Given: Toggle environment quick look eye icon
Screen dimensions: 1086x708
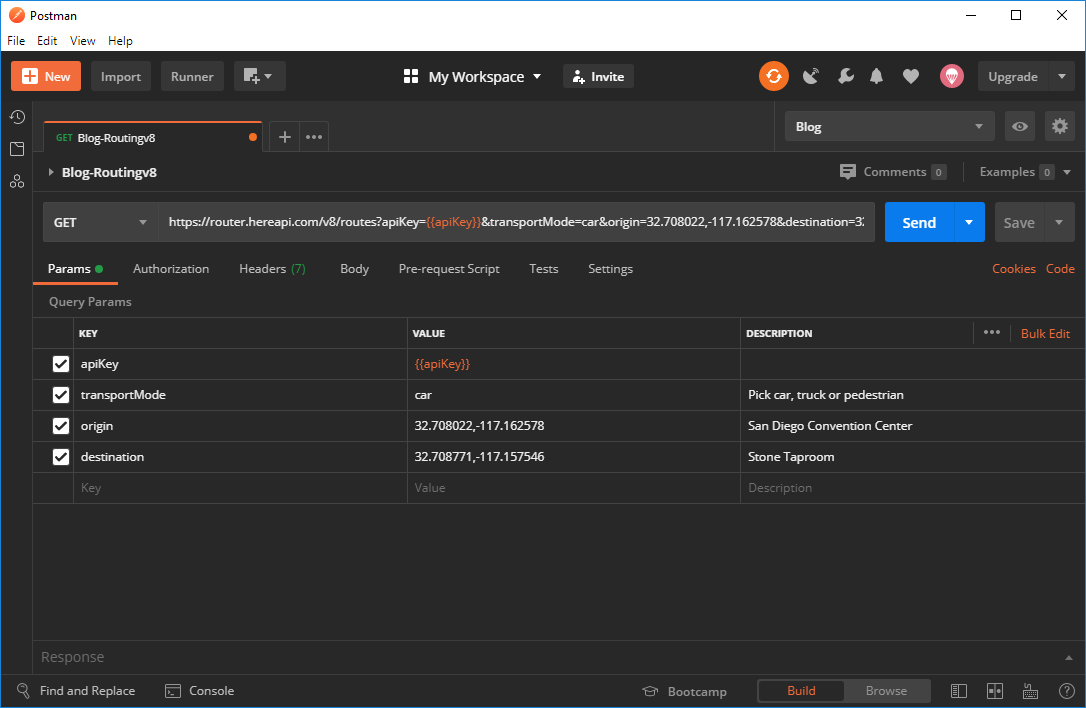Looking at the screenshot, I should [1020, 126].
